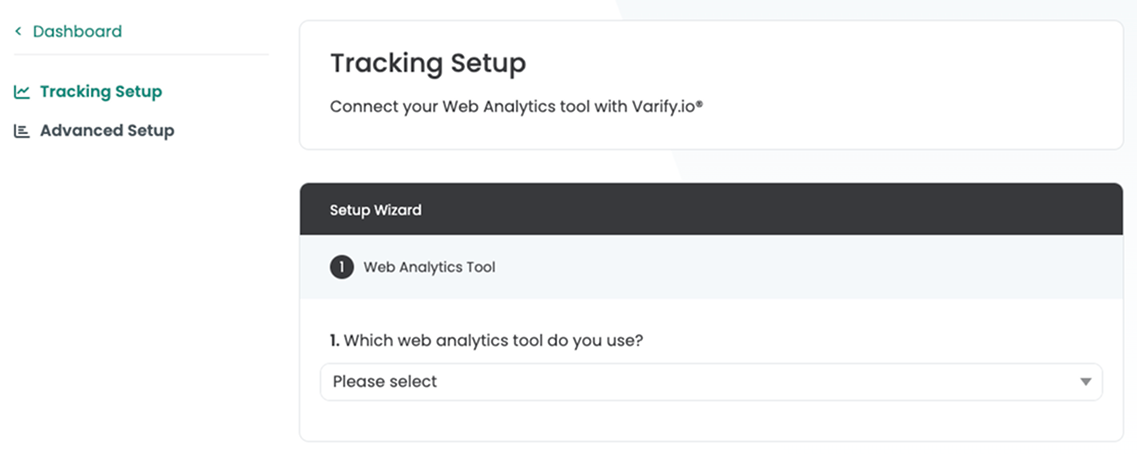Click the circled step number 1 badge

342,268
